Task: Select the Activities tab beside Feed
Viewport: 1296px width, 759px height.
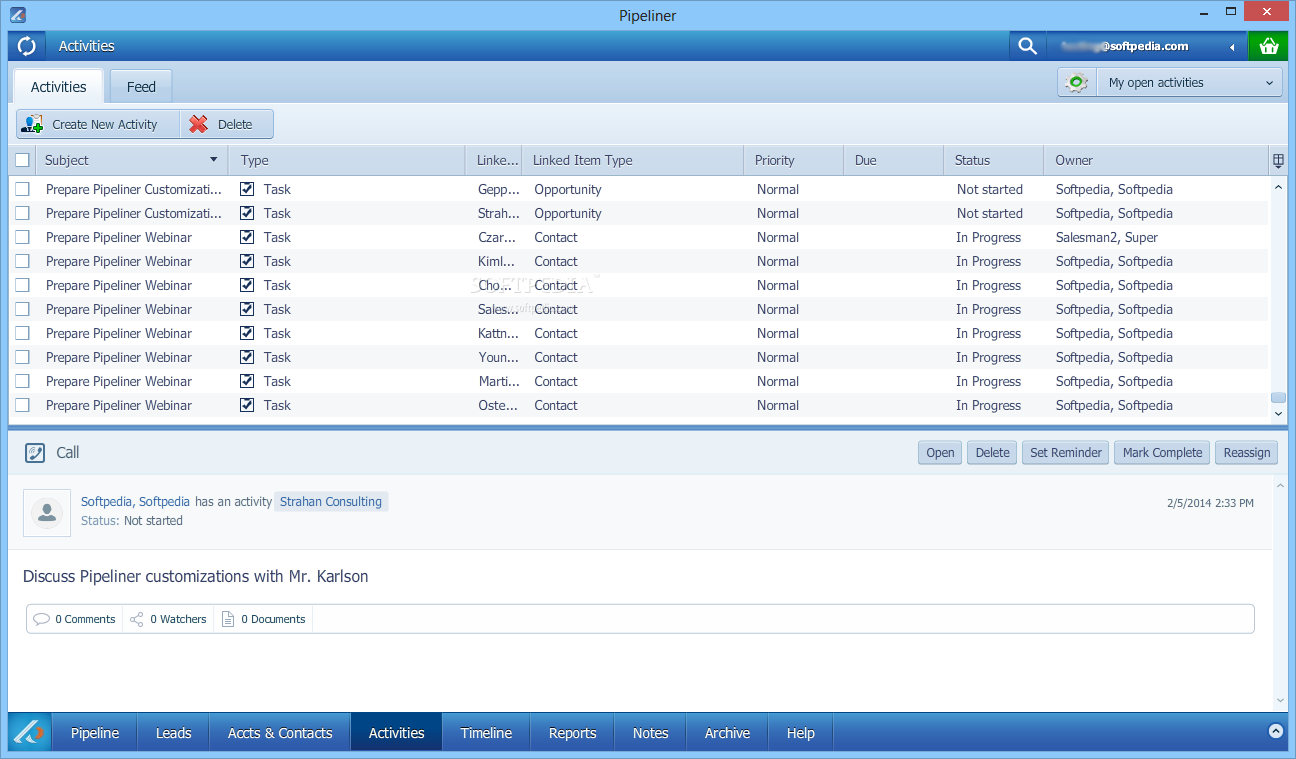Action: click(x=58, y=87)
